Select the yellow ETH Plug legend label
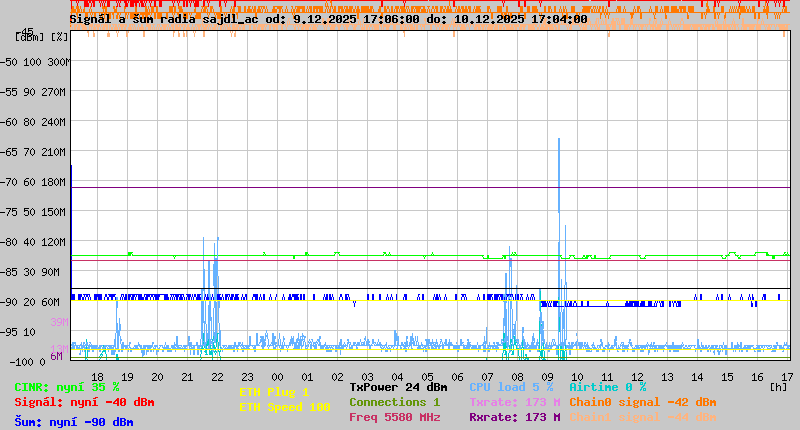The height and width of the screenshot is (430, 800). 274,392
